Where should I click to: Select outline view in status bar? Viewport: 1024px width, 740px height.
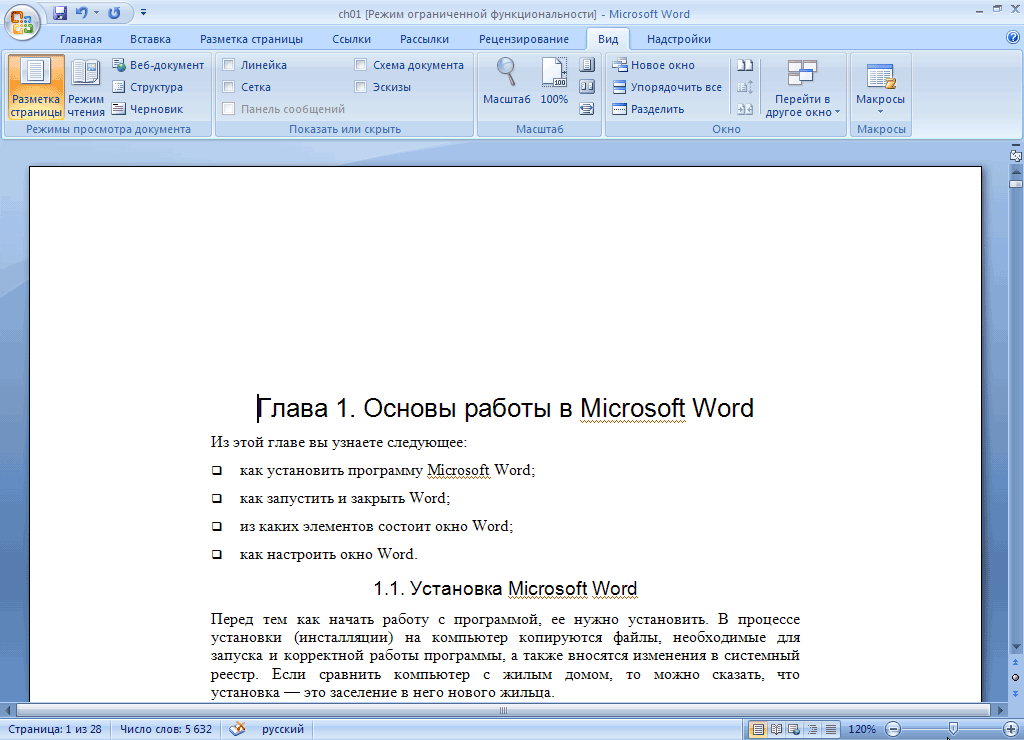click(812, 729)
